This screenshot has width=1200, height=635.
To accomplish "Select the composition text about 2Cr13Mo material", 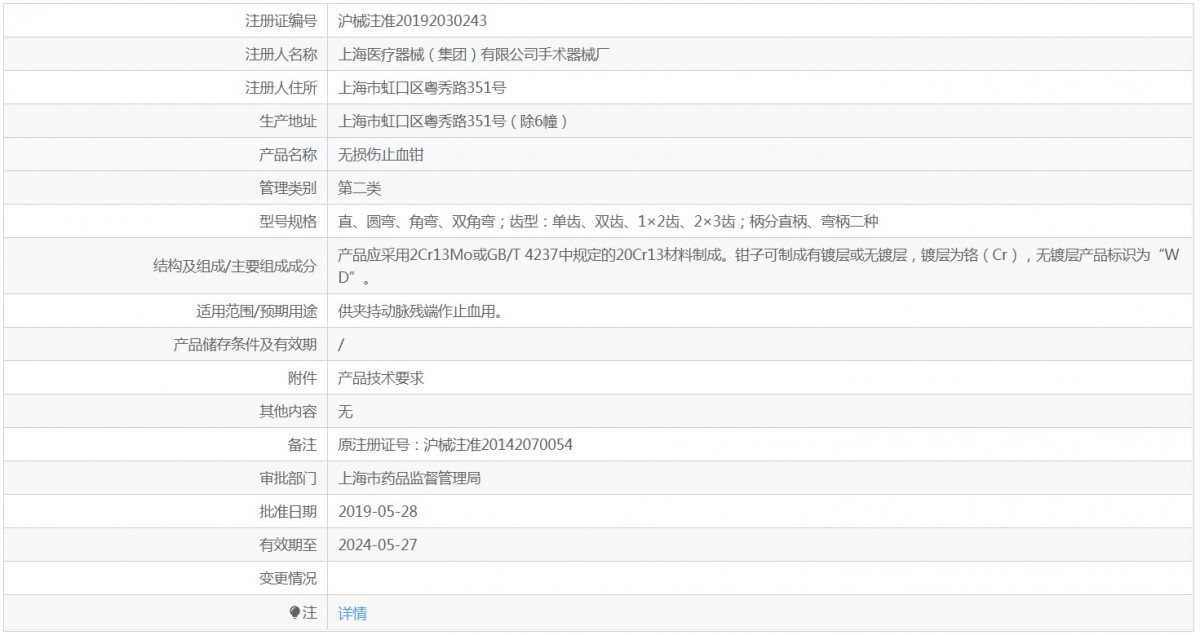I will pos(759,267).
